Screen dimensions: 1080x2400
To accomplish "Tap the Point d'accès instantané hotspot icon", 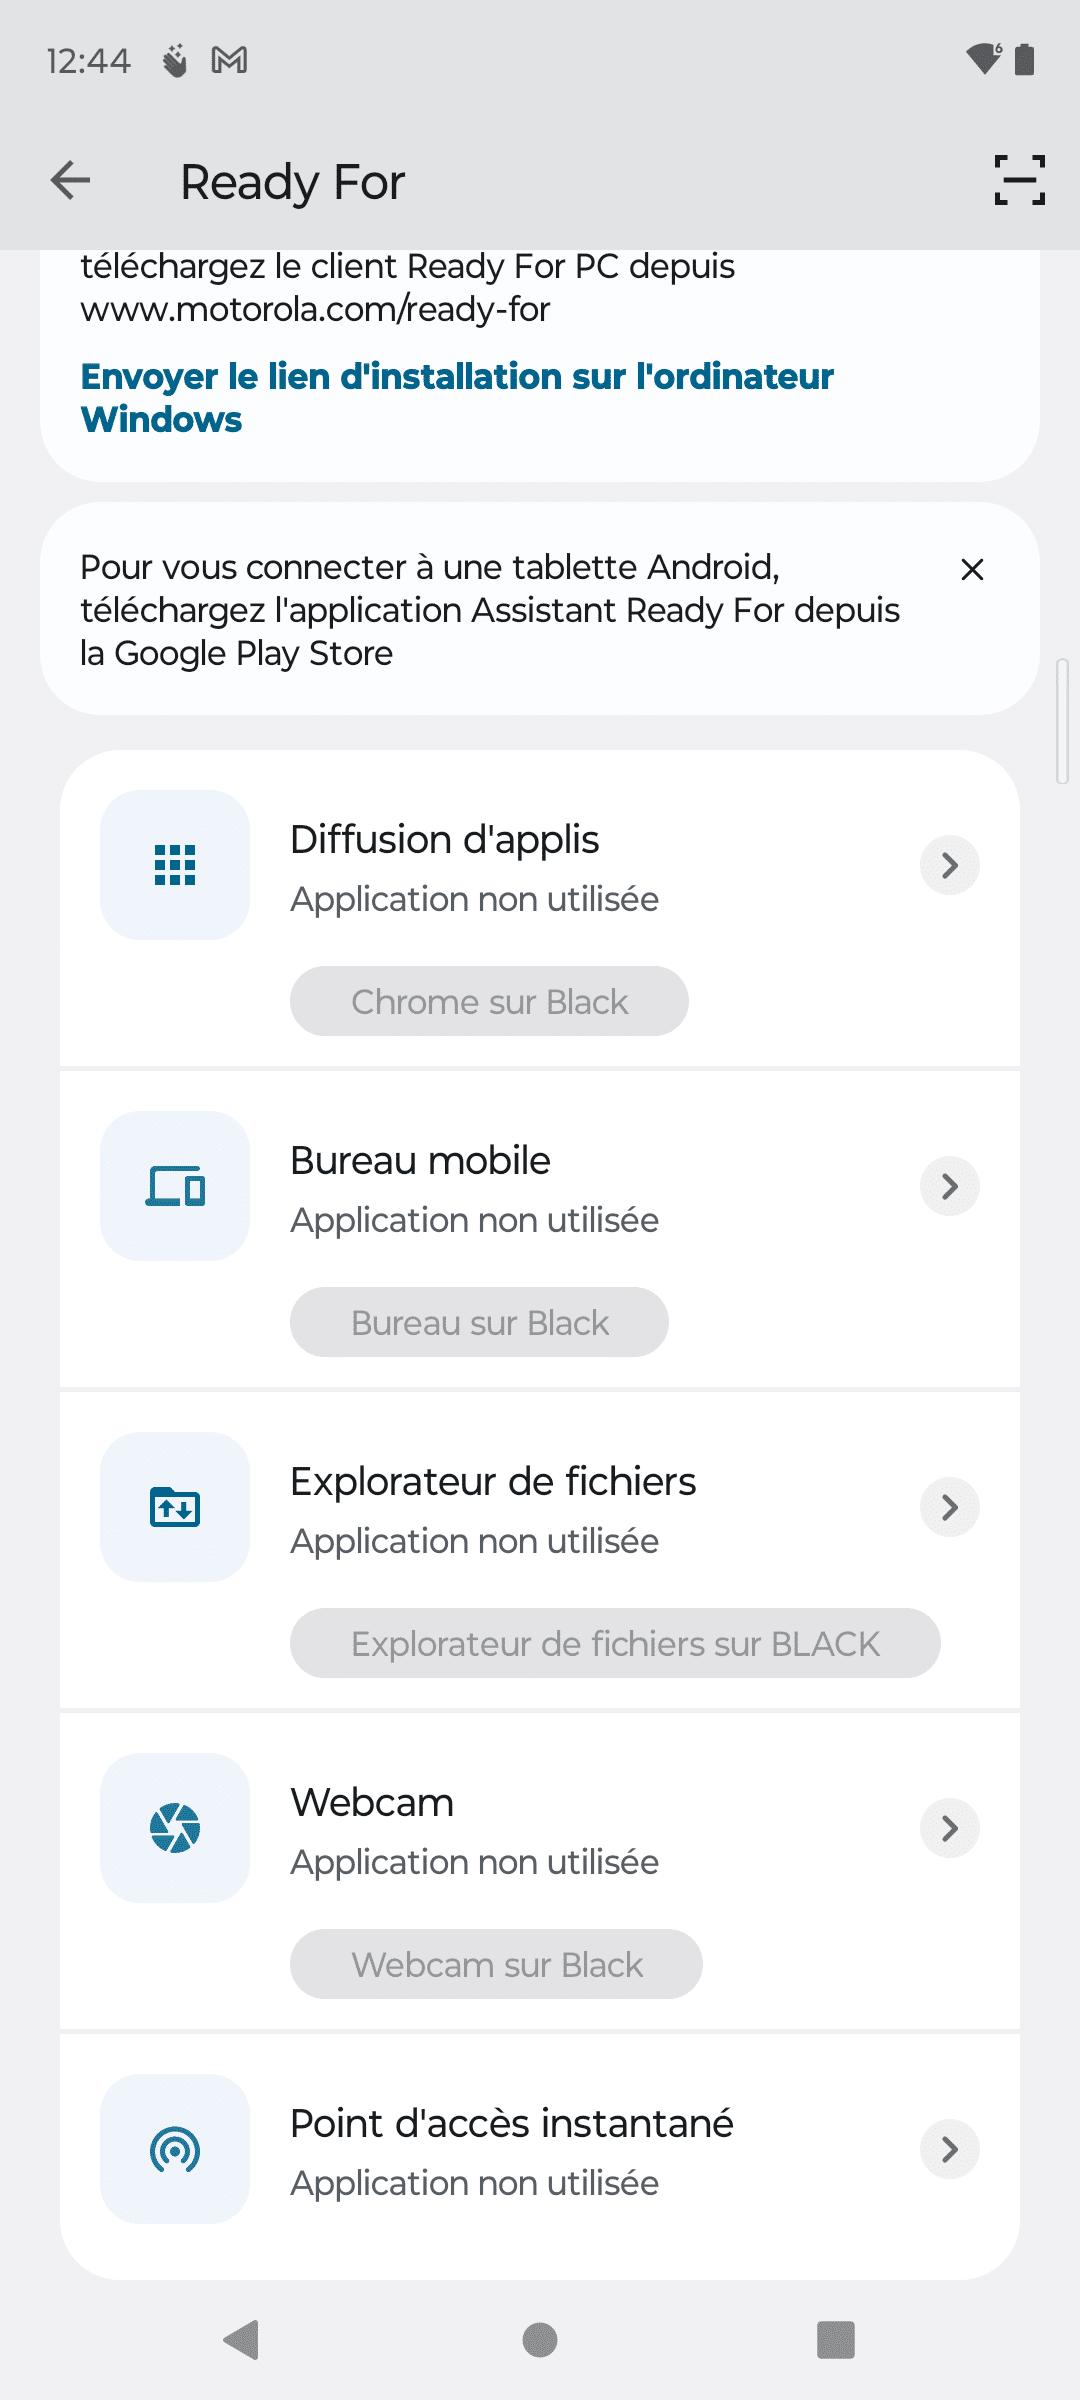I will tap(175, 2149).
